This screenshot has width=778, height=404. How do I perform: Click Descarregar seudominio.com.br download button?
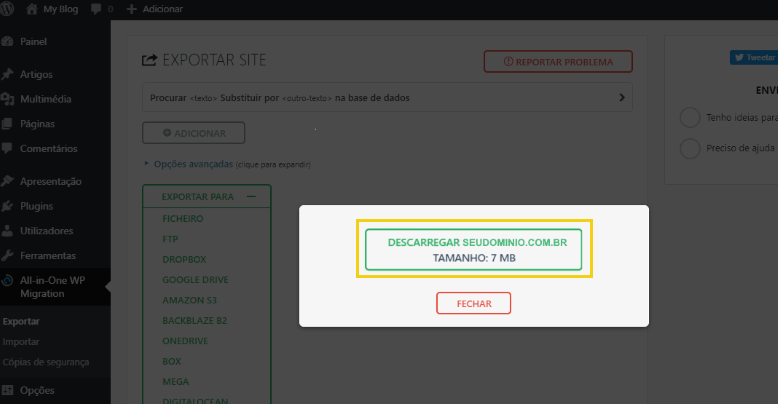point(473,250)
